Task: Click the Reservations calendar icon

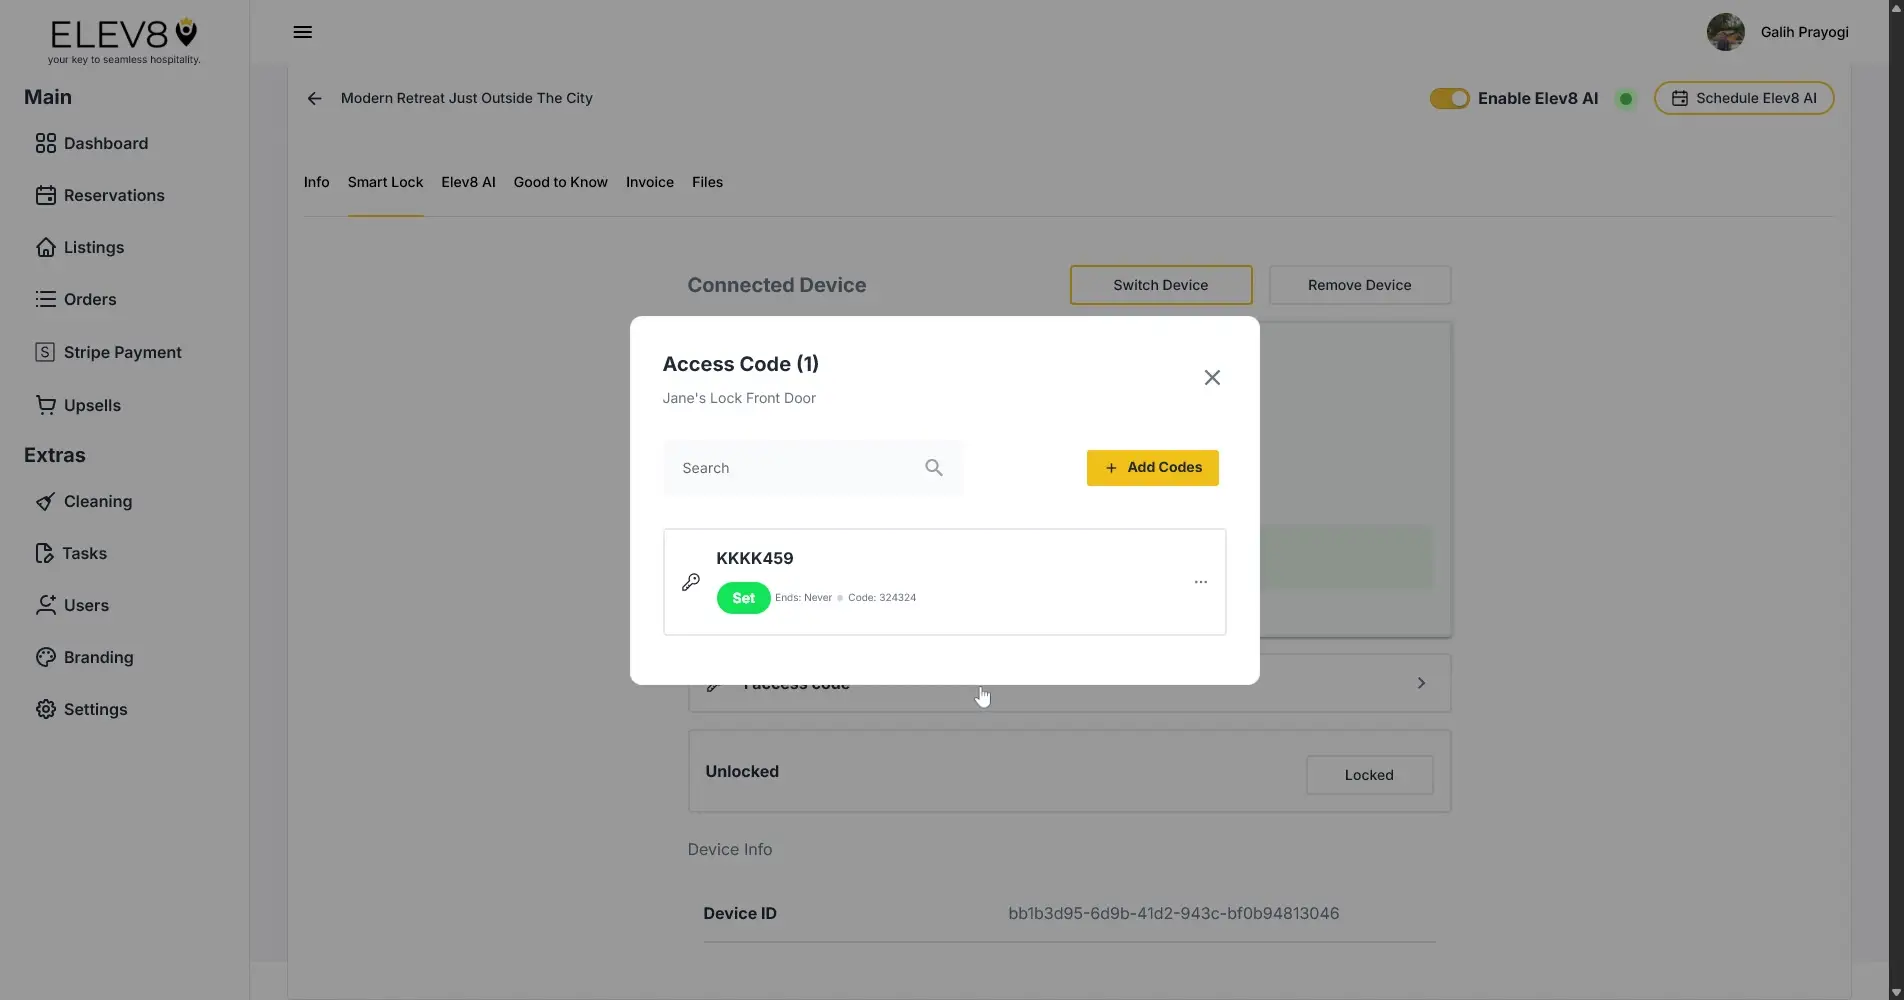Action: (x=45, y=195)
